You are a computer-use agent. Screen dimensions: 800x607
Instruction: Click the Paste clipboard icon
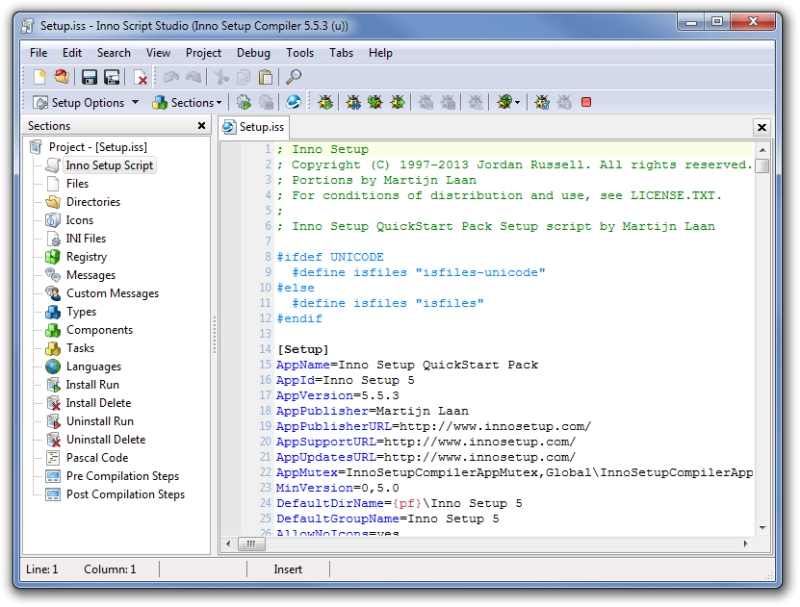pyautogui.click(x=266, y=77)
